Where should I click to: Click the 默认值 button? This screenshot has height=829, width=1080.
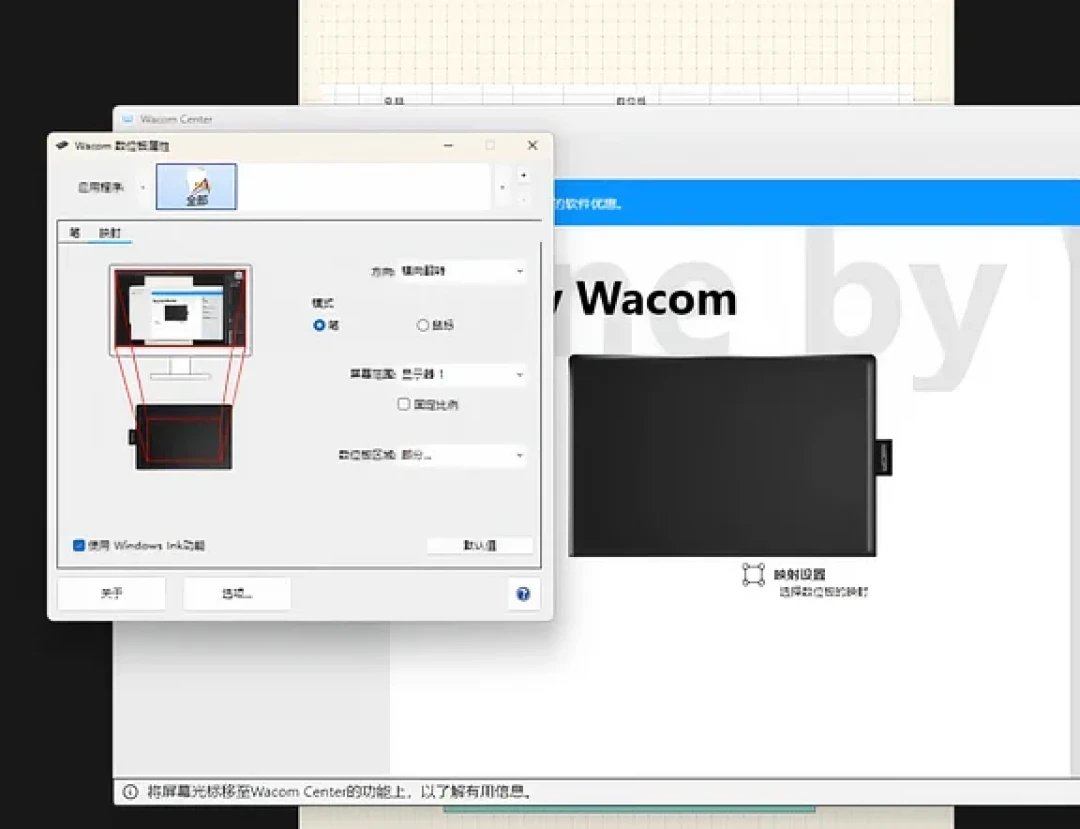pyautogui.click(x=480, y=545)
